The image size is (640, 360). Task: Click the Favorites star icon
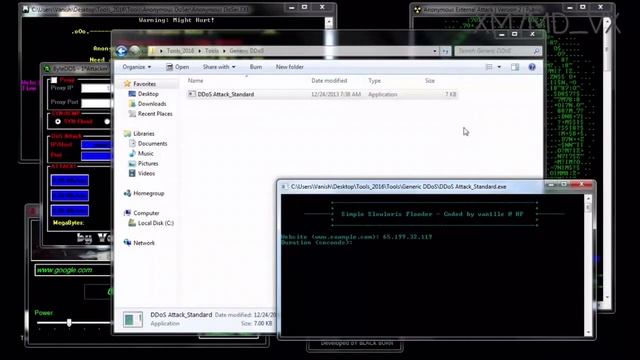pos(127,84)
